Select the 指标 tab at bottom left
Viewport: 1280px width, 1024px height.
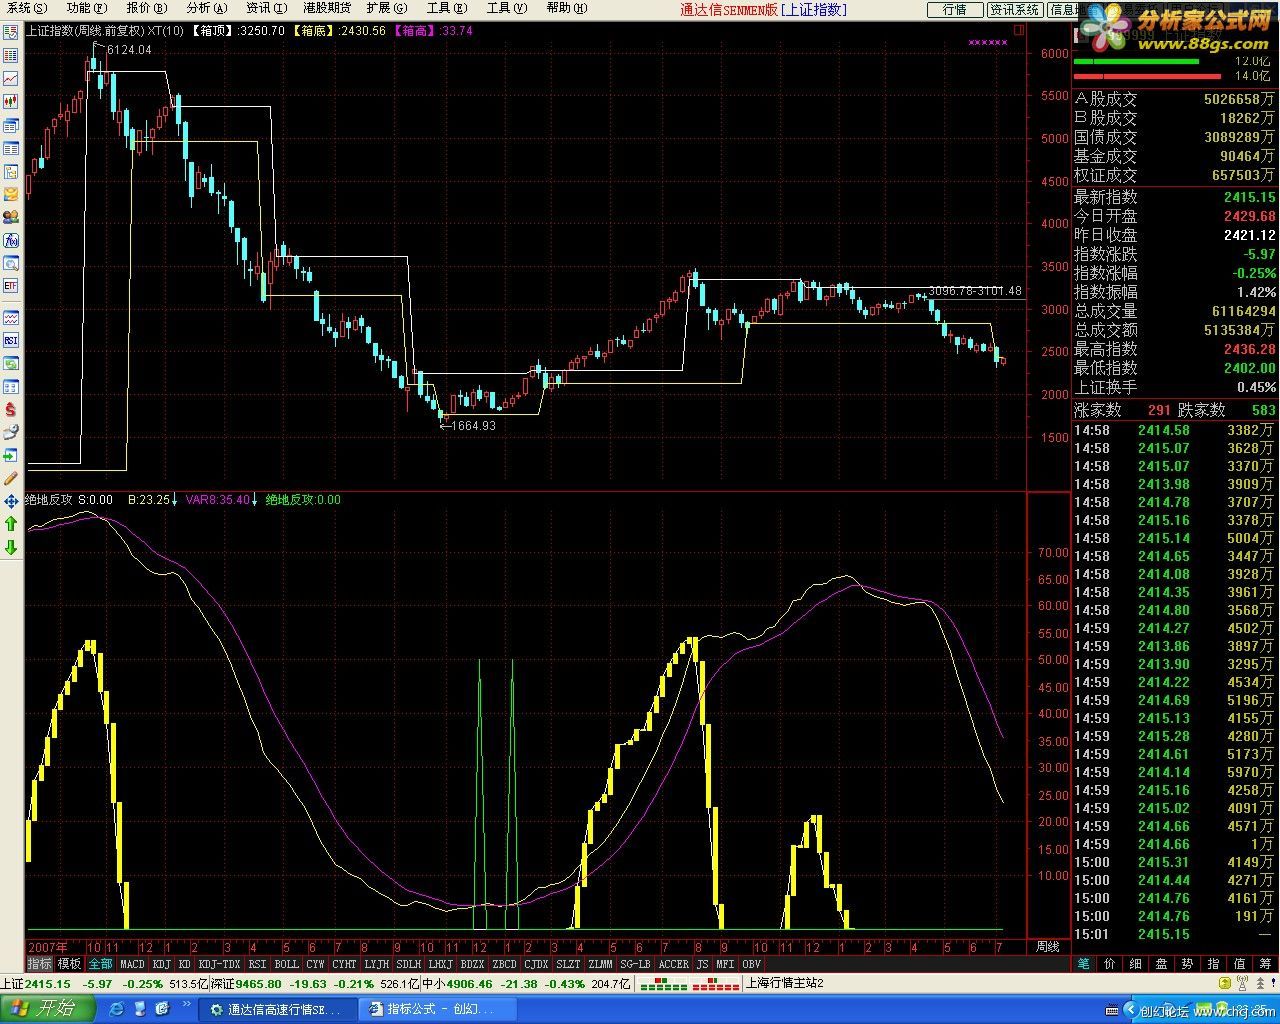[x=39, y=964]
